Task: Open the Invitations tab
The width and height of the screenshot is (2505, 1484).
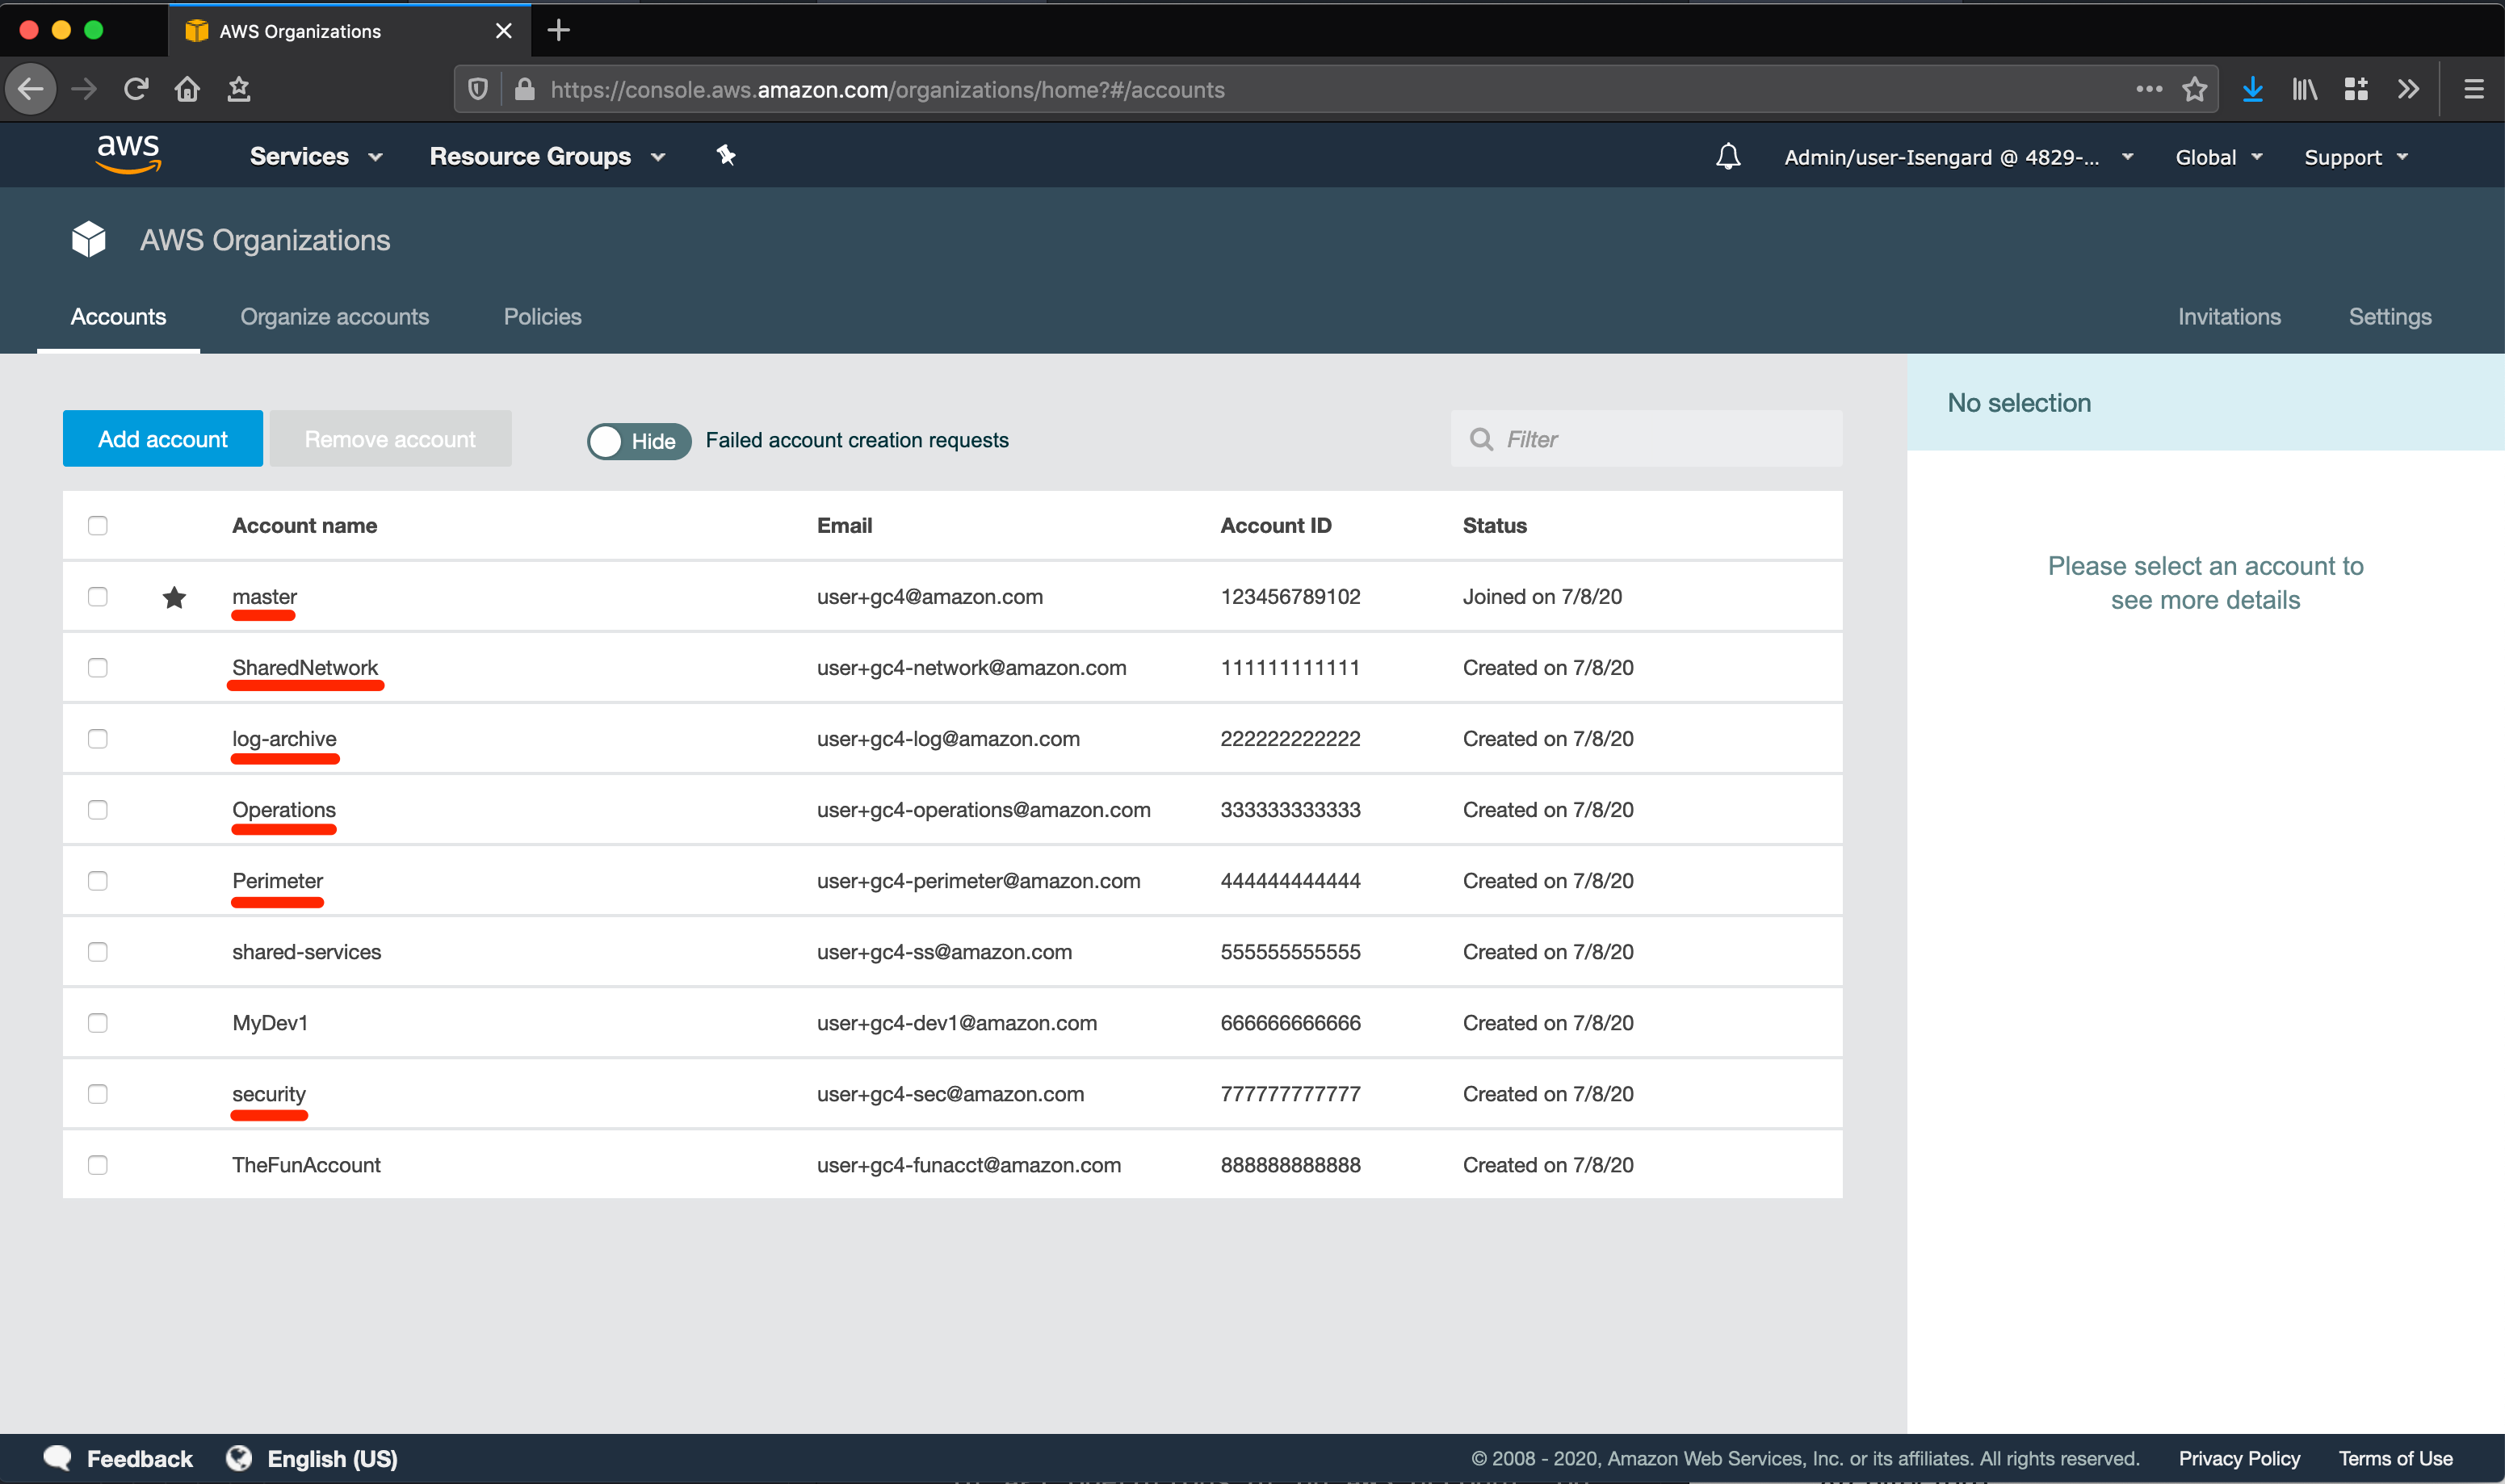Action: [2229, 316]
